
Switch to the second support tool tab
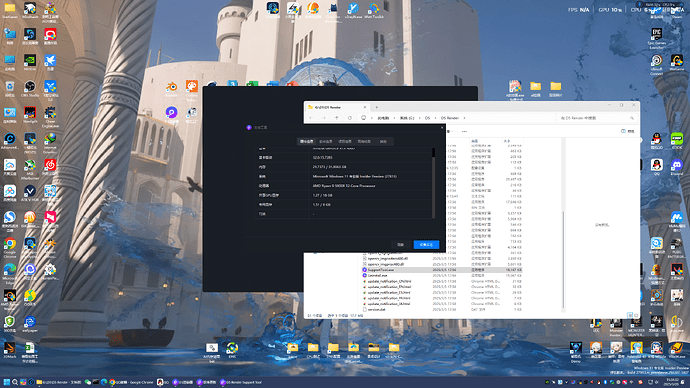tap(326, 142)
